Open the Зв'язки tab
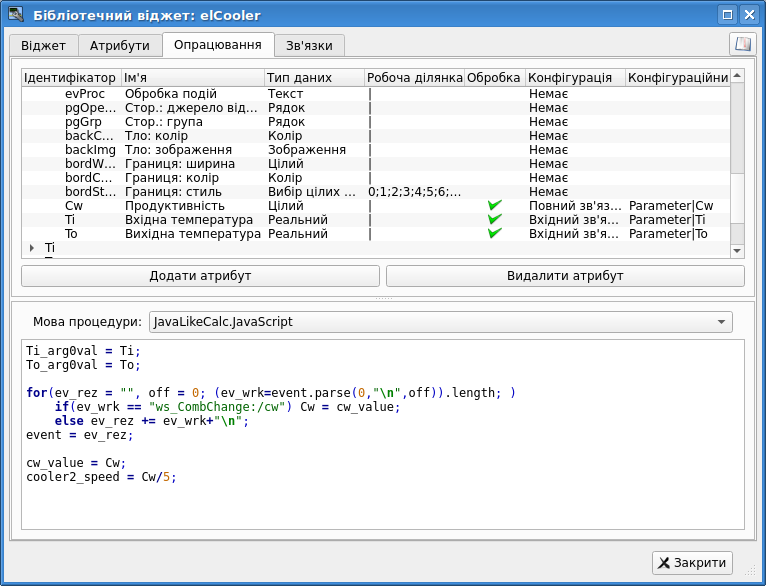This screenshot has height=586, width=766. [x=310, y=46]
